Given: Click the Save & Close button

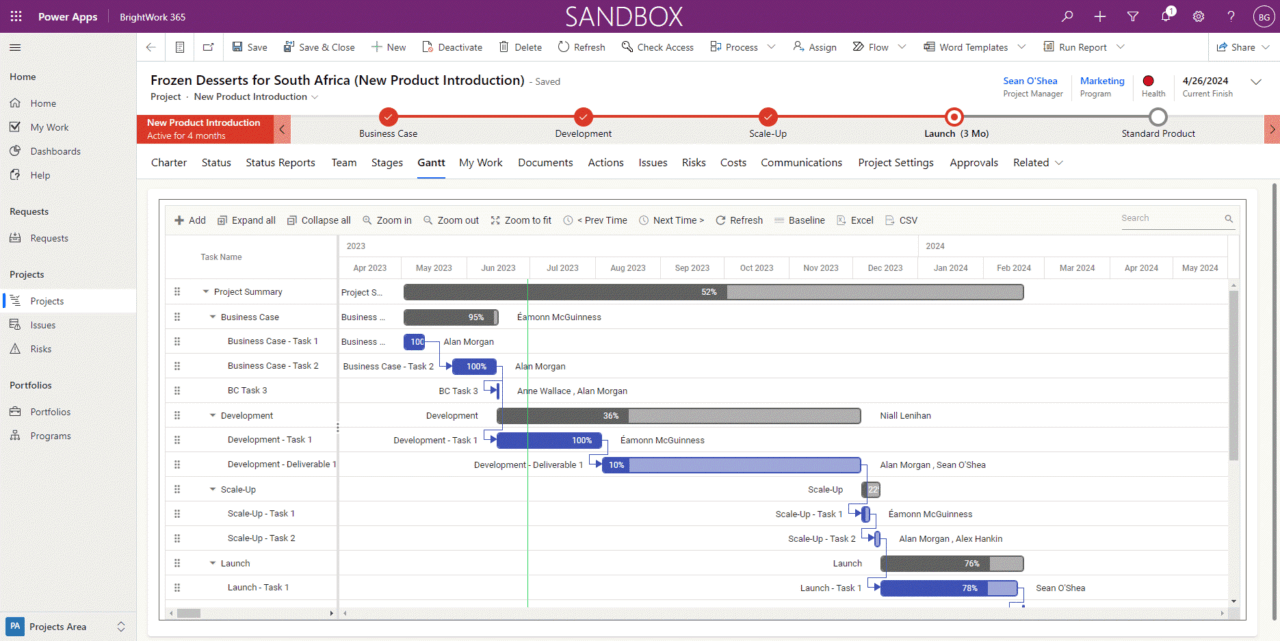Looking at the screenshot, I should coord(319,46).
